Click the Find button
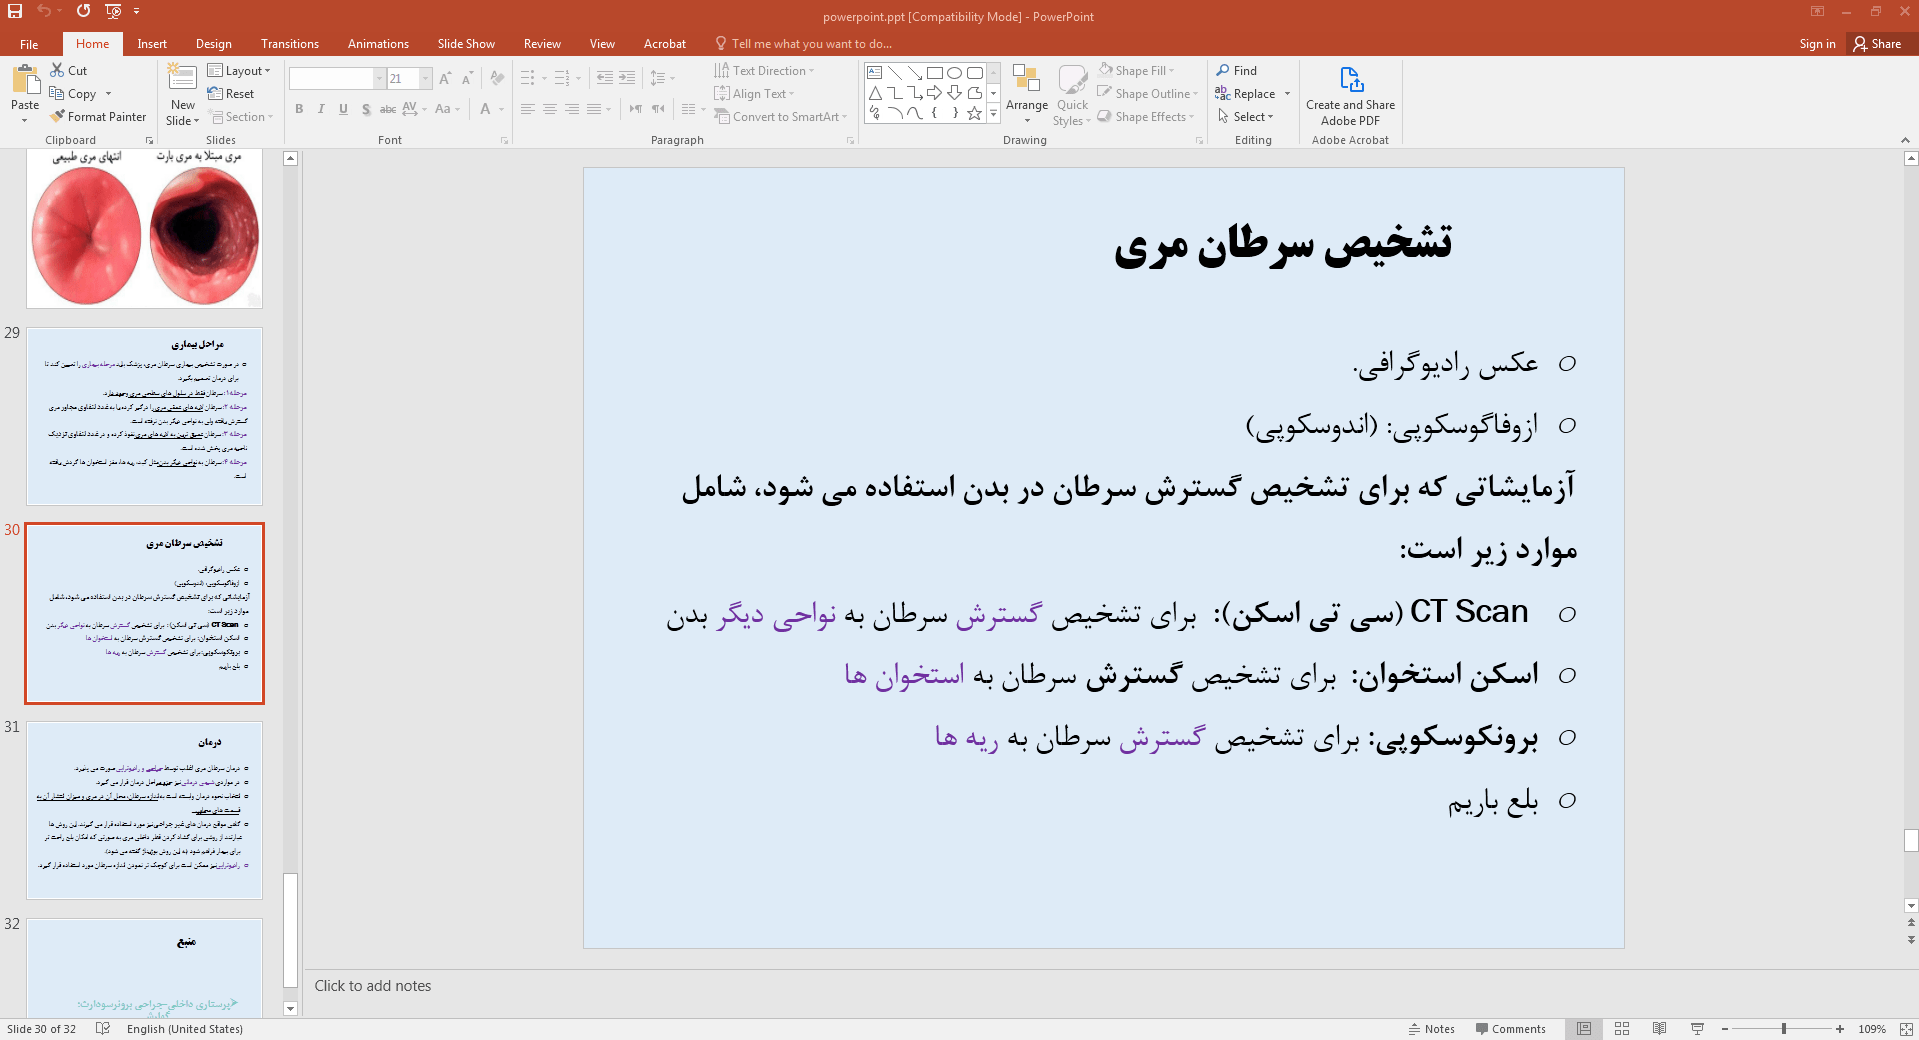 click(1237, 70)
